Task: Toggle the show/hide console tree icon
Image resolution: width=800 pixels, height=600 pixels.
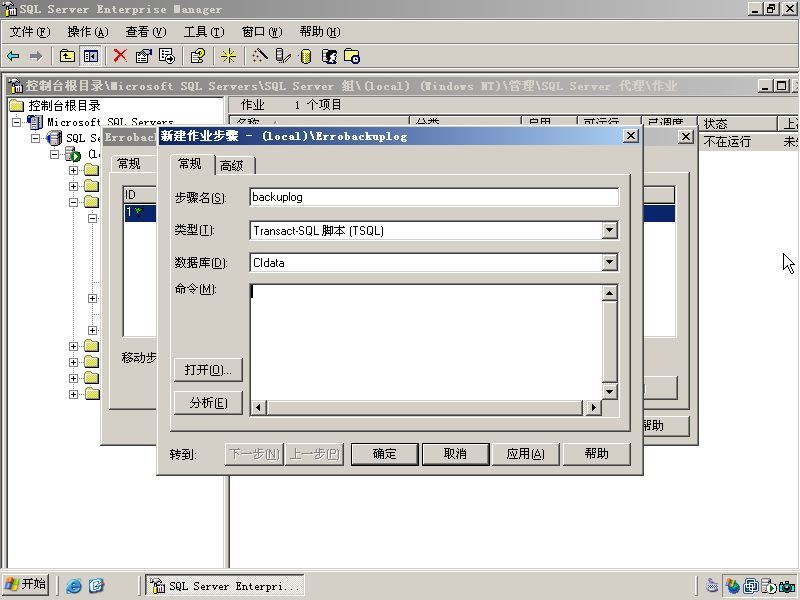Action: [91, 56]
